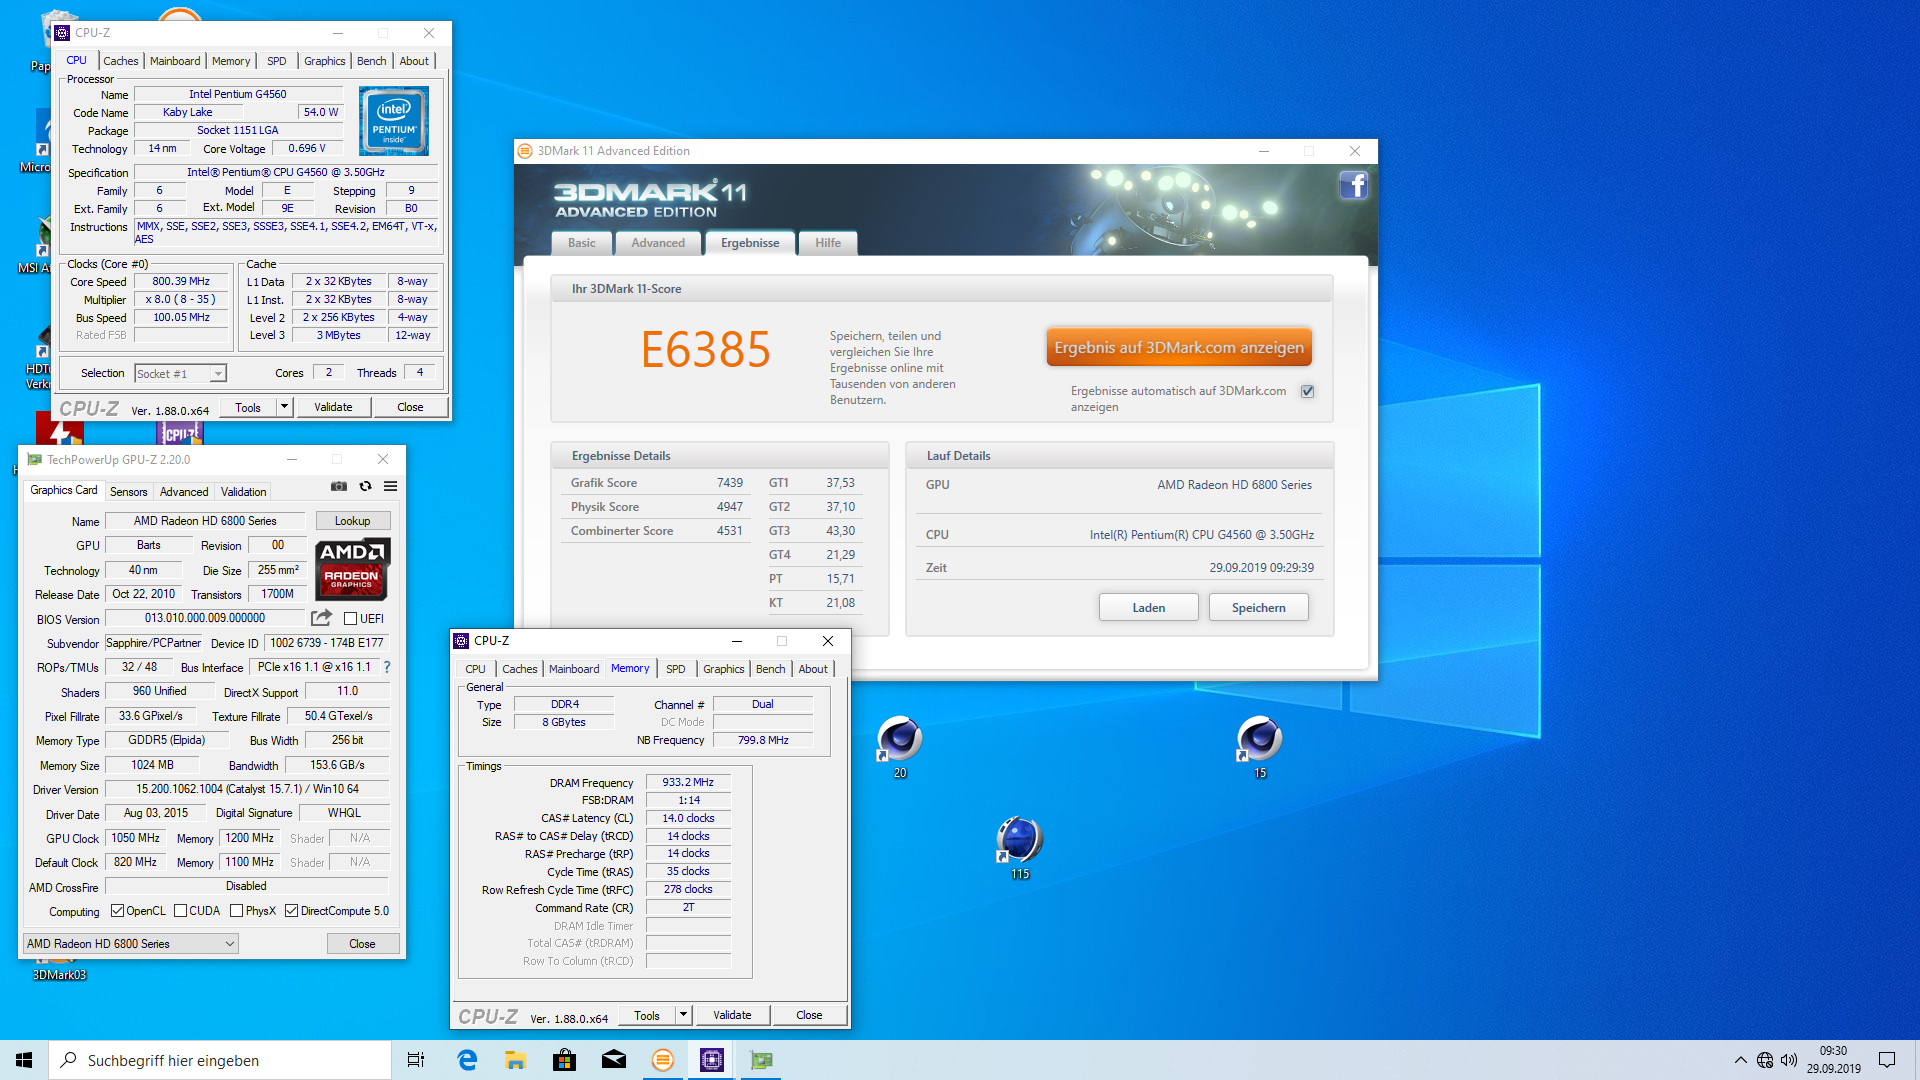Open the notification center icon
The height and width of the screenshot is (1080, 1920).
(1887, 1060)
